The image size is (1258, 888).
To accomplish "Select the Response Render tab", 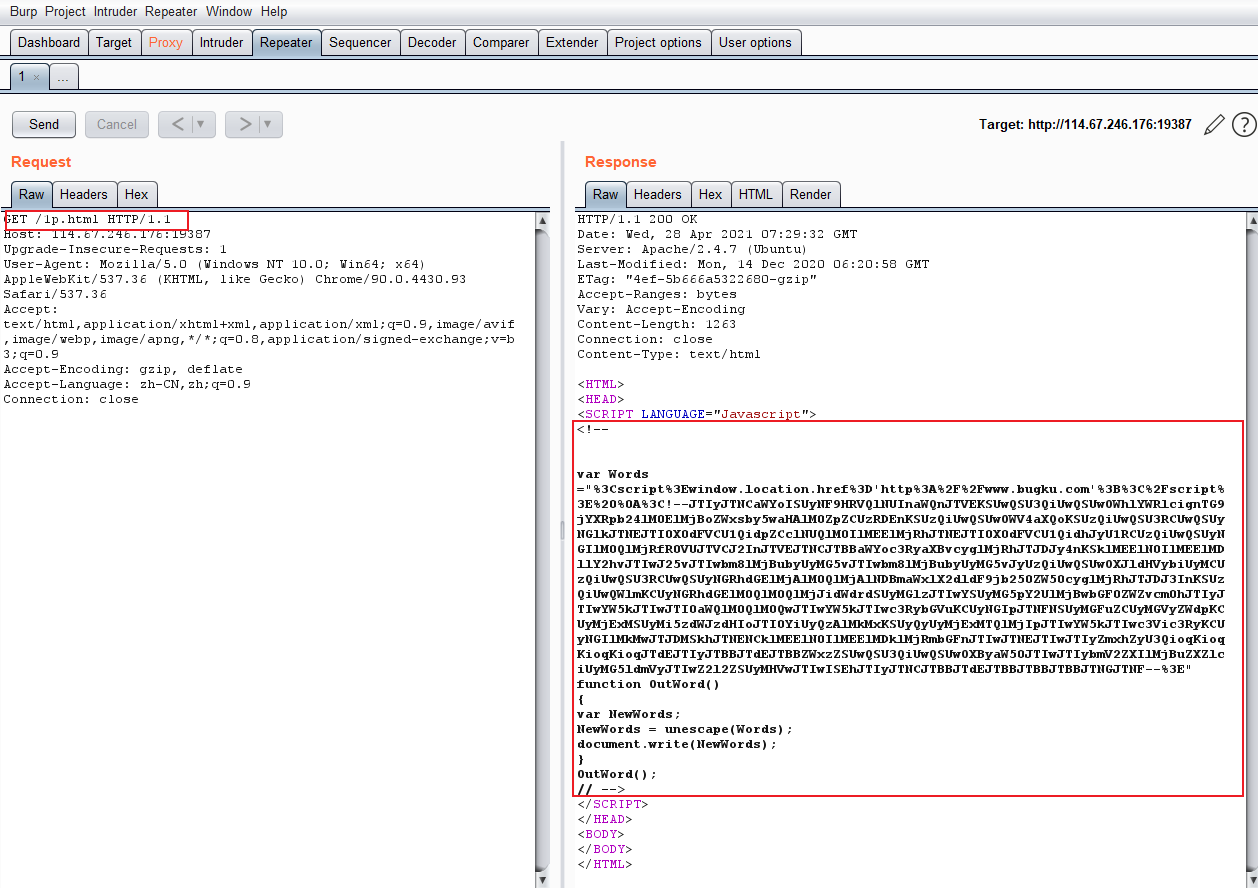I will click(811, 194).
